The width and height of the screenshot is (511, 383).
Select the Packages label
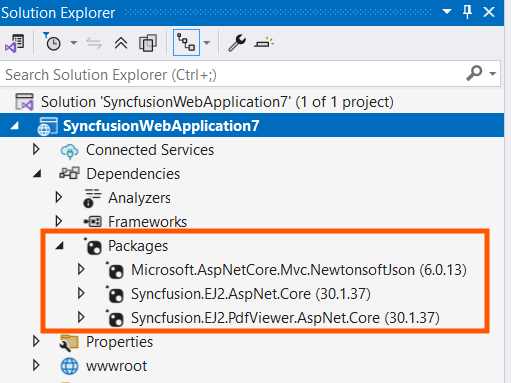click(x=138, y=246)
